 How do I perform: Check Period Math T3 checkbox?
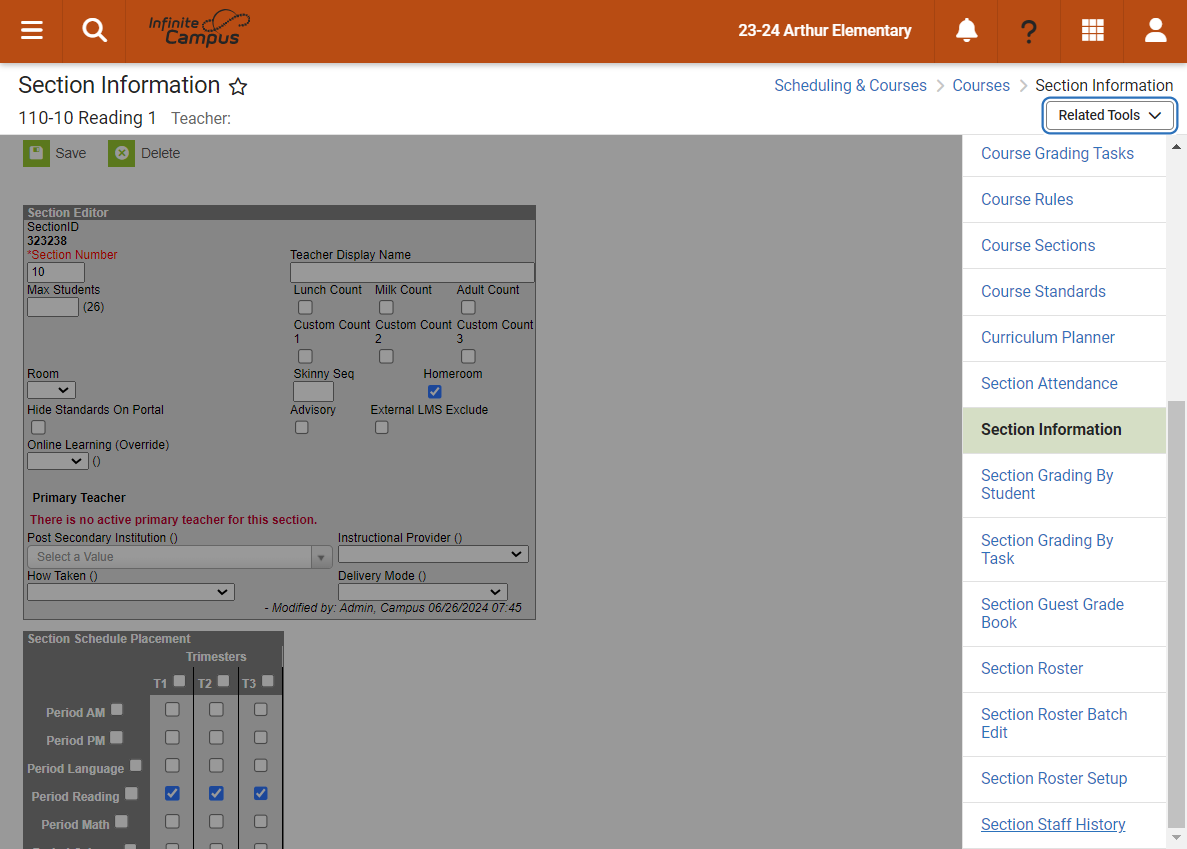point(260,821)
